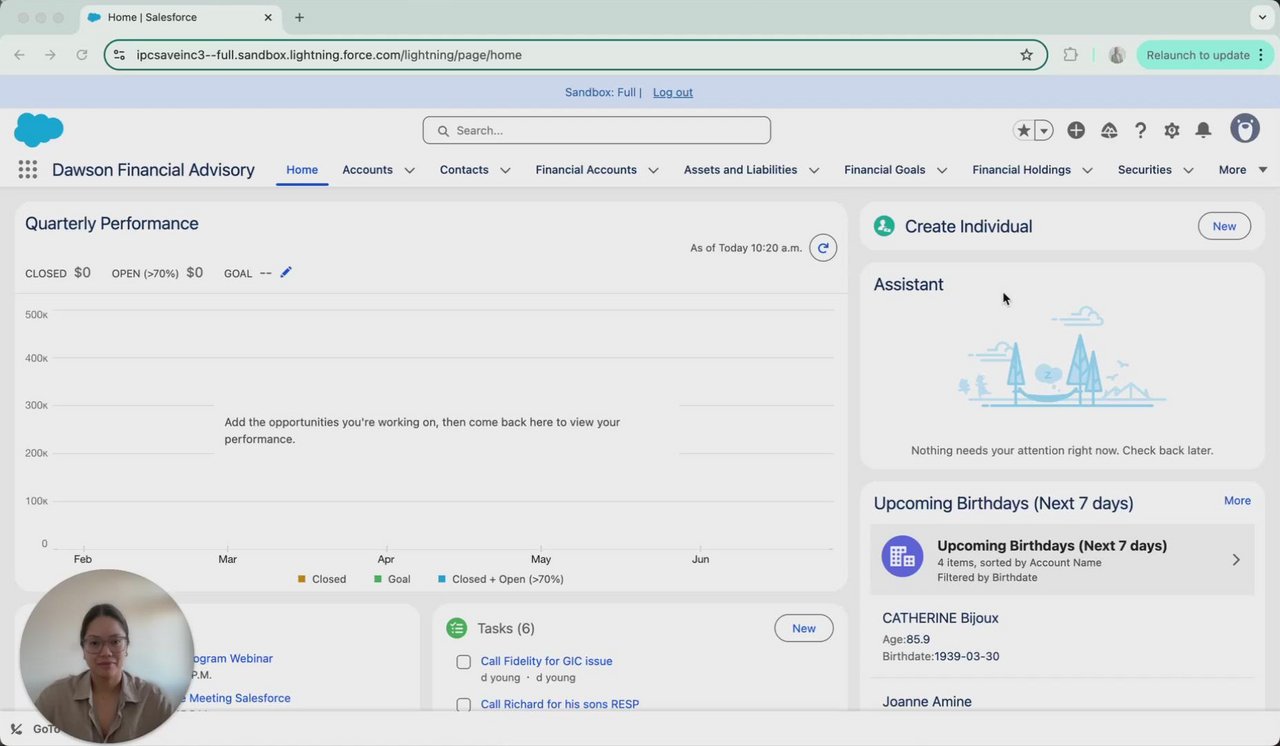Image resolution: width=1280 pixels, height=746 pixels.
Task: Switch to the Contacts tab
Action: coord(464,170)
